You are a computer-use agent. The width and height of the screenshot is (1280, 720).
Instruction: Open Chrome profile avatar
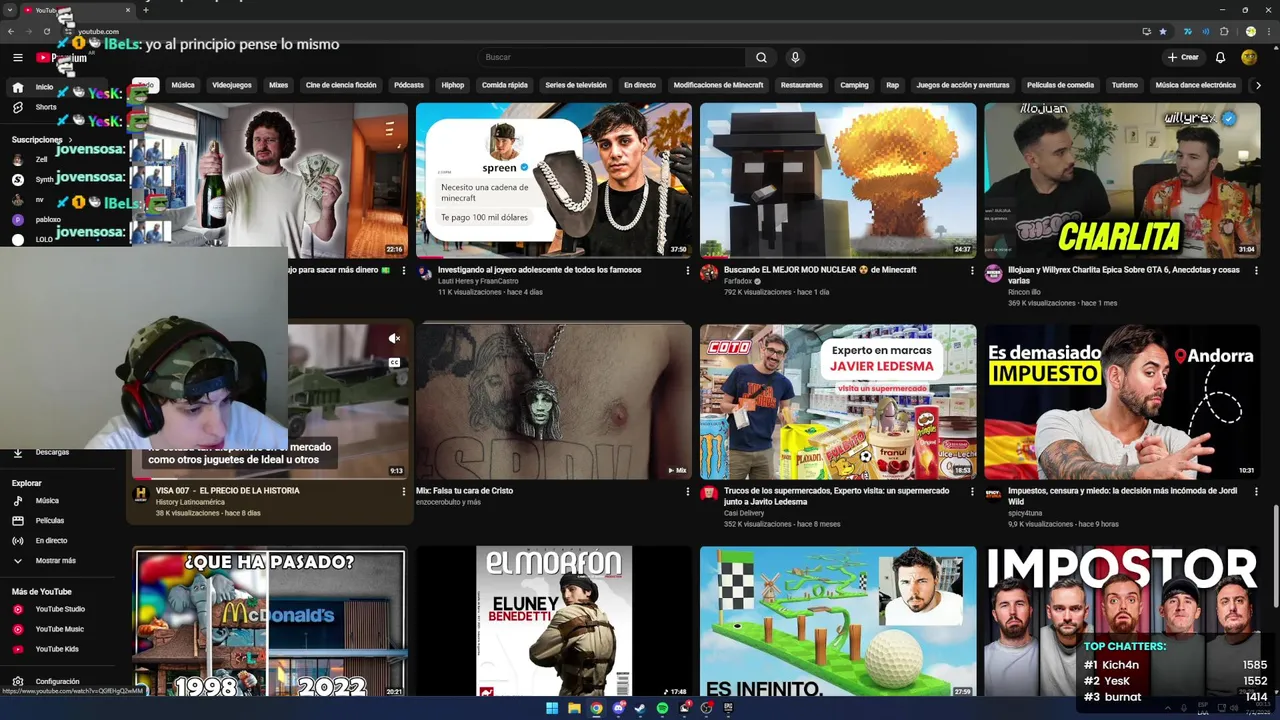tap(1251, 31)
